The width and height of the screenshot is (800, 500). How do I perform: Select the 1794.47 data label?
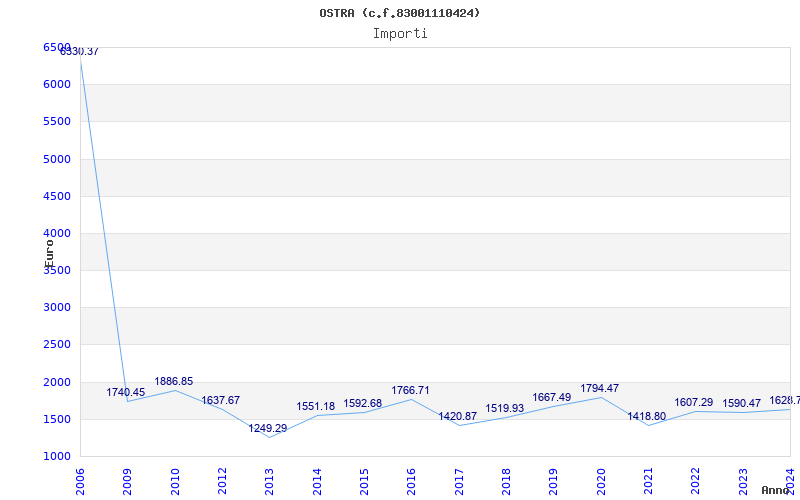(x=599, y=388)
